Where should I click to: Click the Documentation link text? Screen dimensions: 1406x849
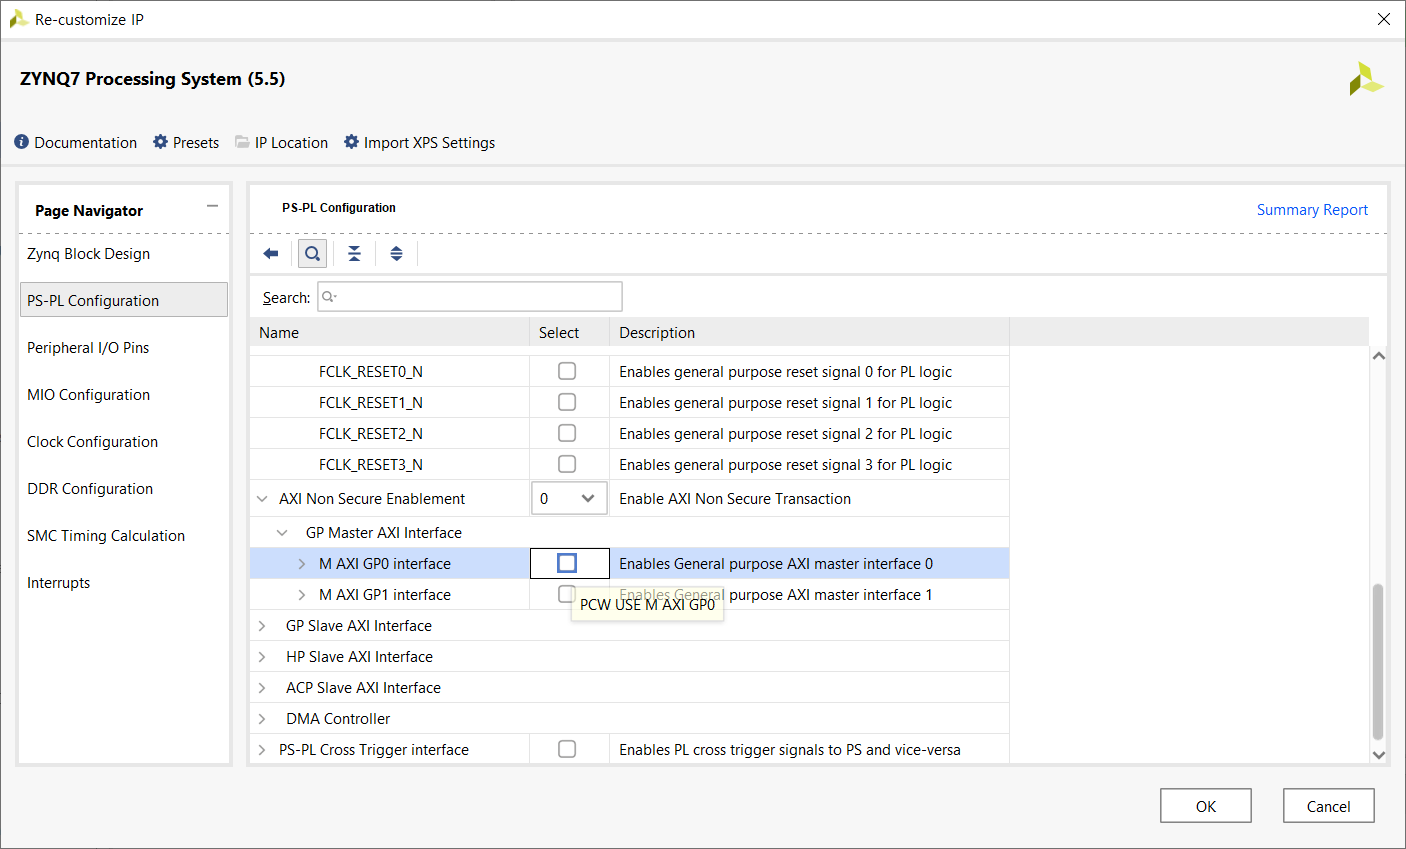[86, 142]
